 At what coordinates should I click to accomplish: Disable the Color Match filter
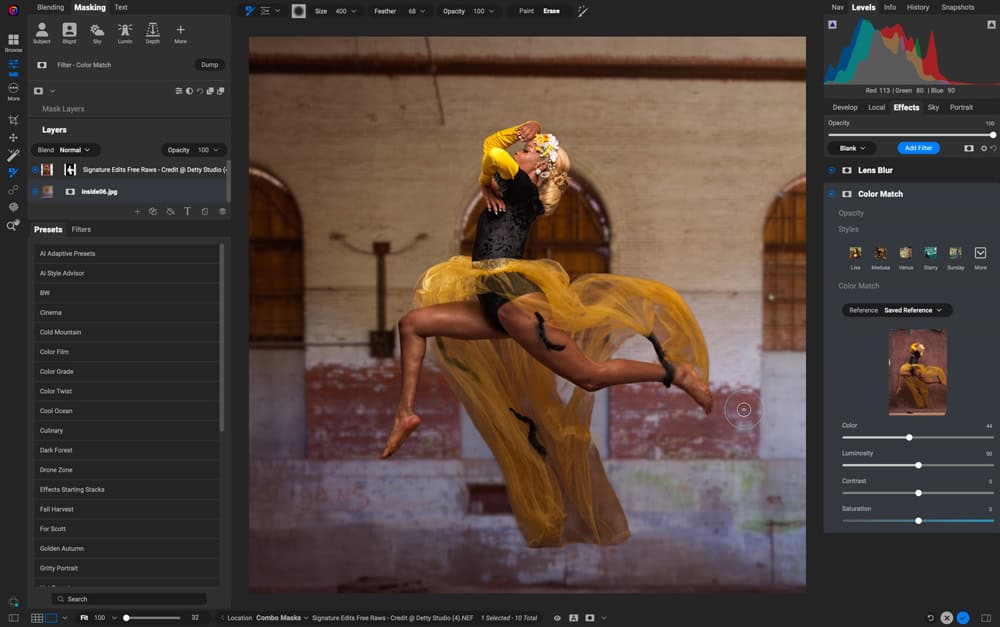coord(831,194)
